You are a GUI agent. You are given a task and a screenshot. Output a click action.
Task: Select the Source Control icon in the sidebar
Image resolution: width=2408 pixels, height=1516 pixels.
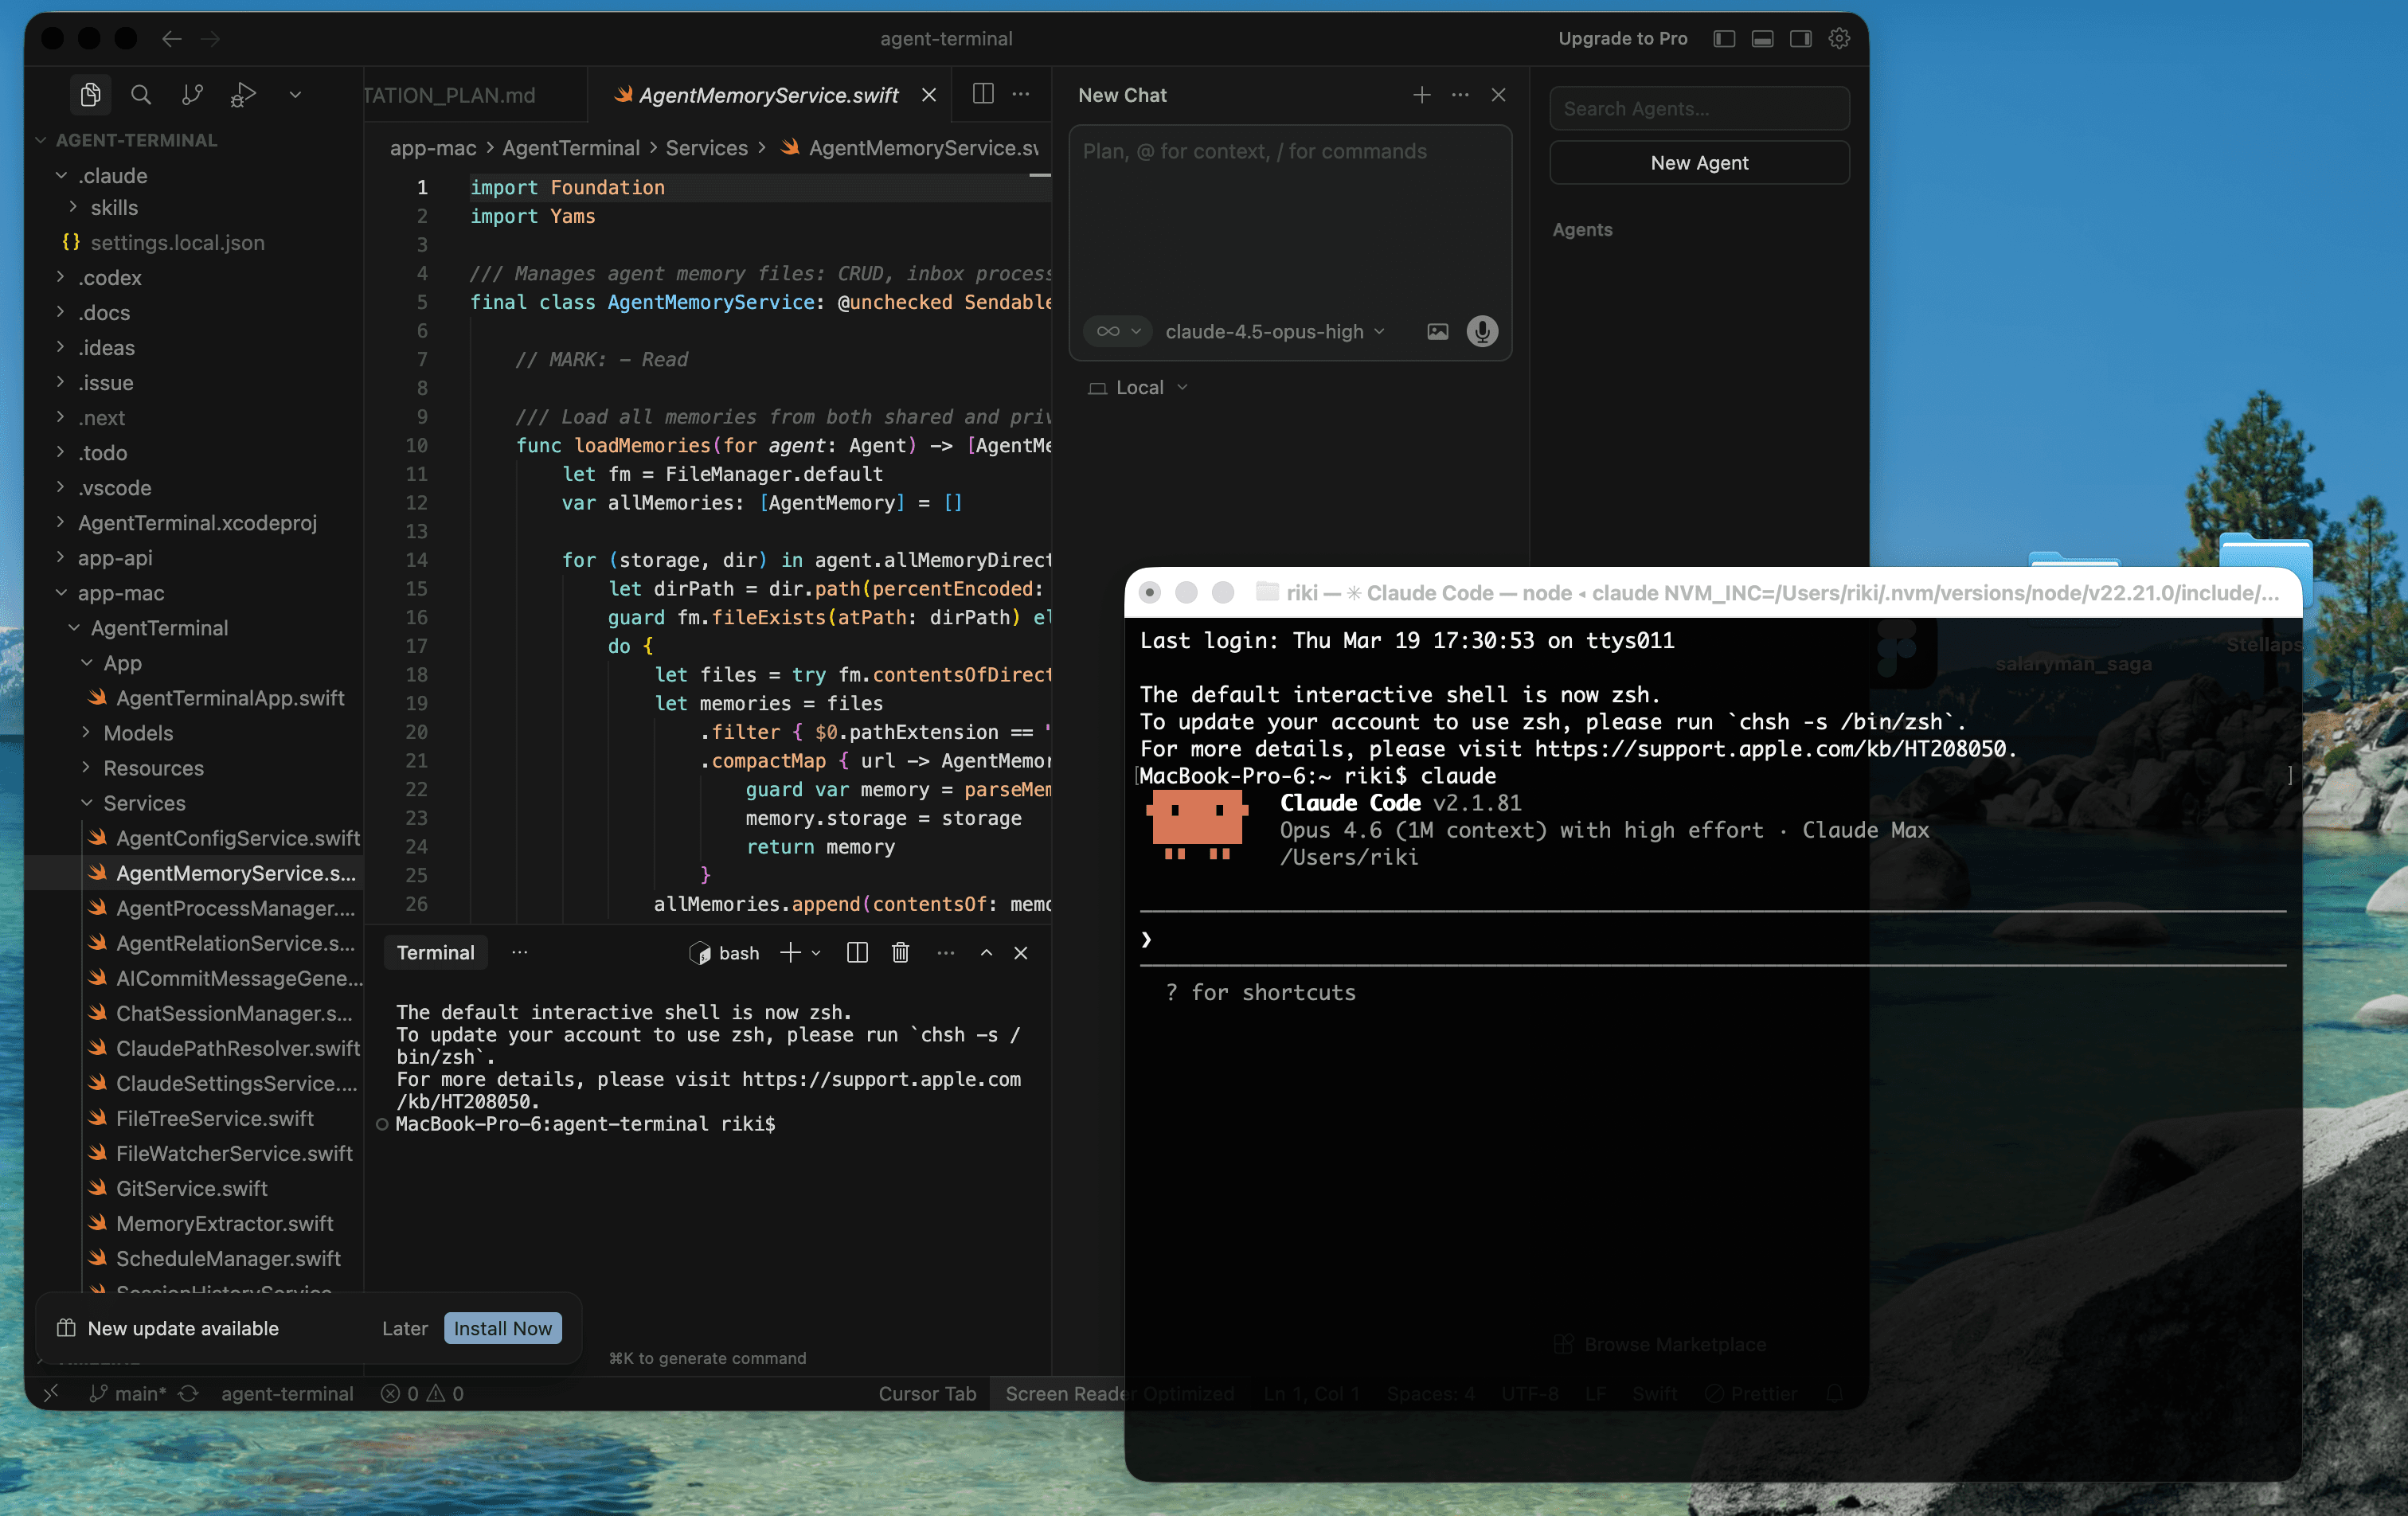coord(192,95)
